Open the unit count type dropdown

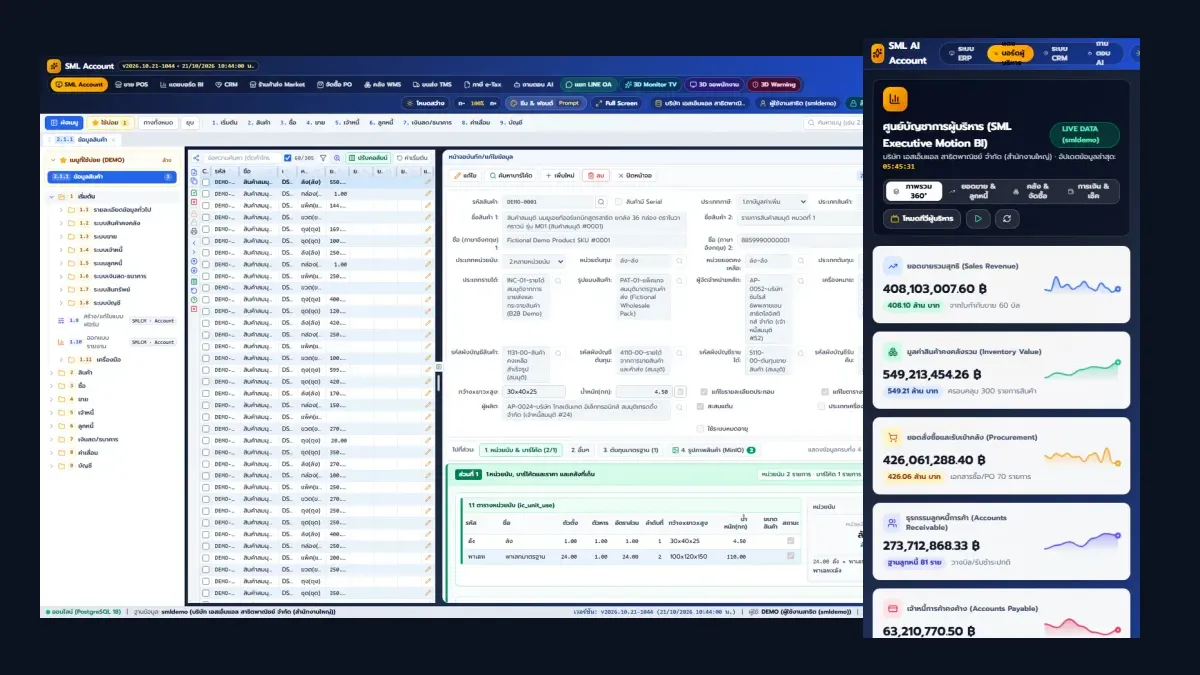(536, 260)
